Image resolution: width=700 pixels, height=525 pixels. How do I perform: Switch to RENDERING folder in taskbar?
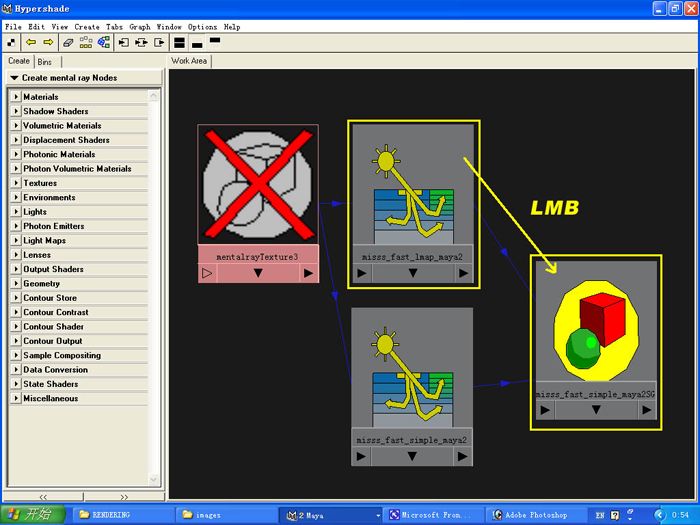coord(121,515)
